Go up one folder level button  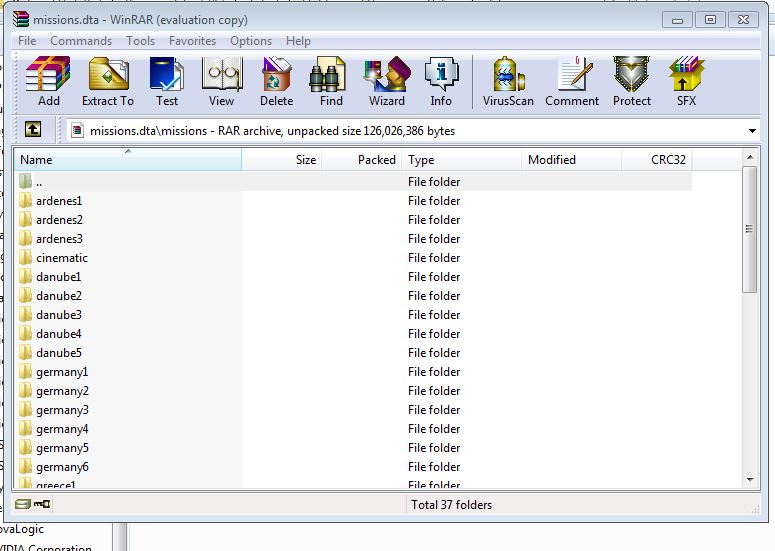tap(33, 130)
